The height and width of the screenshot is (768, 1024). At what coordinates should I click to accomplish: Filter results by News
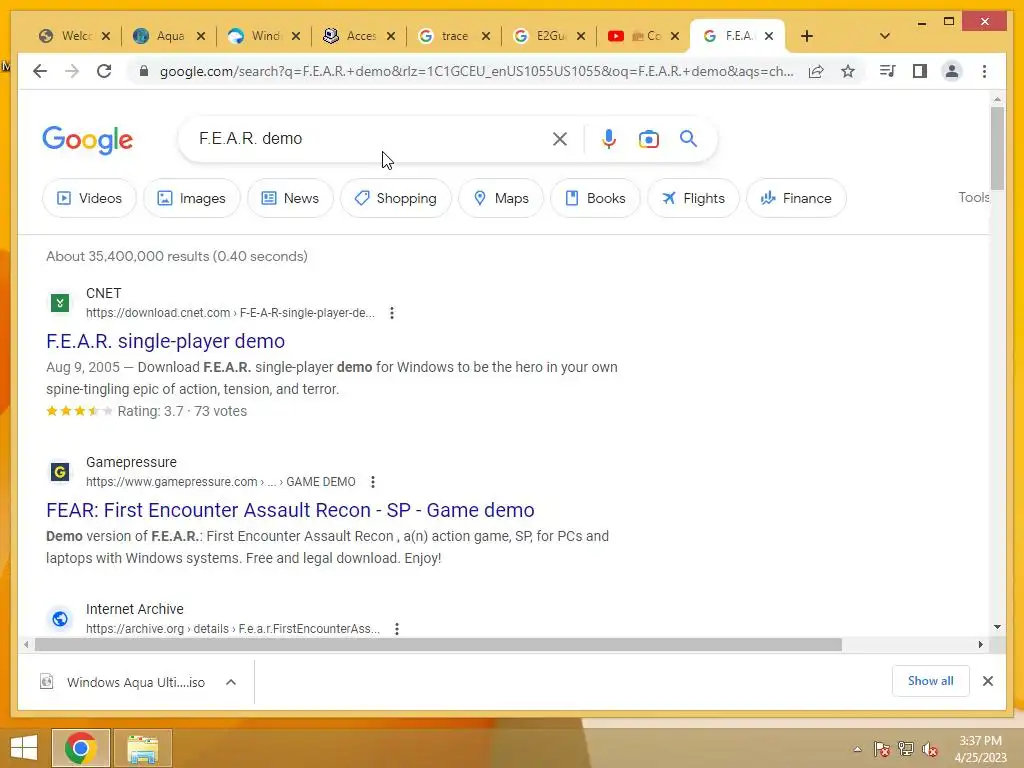290,198
